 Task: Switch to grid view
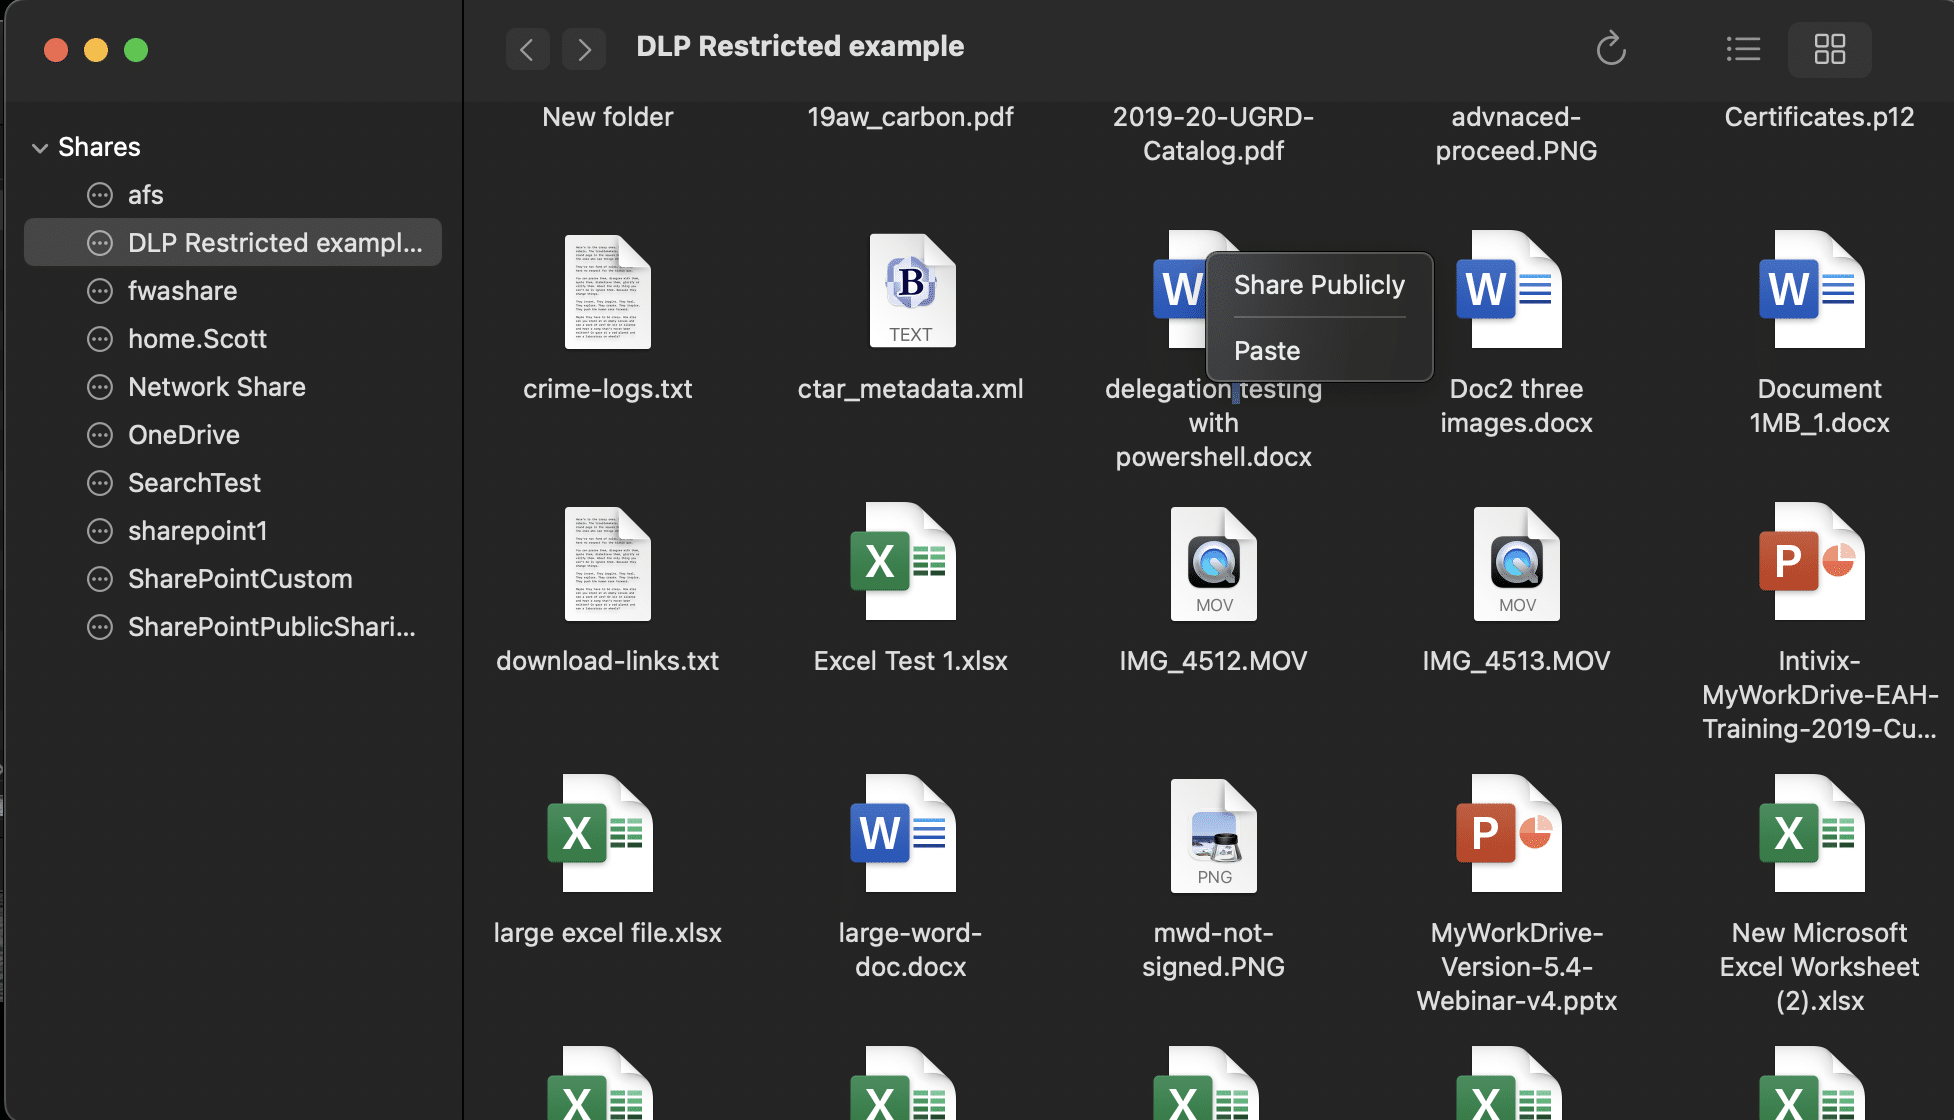[1829, 48]
